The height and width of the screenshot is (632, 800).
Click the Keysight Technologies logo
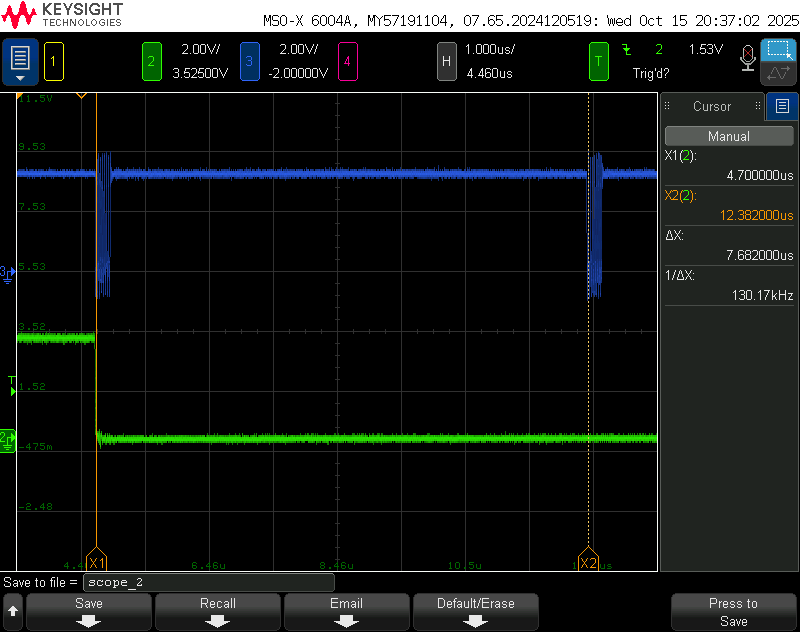pos(62,15)
